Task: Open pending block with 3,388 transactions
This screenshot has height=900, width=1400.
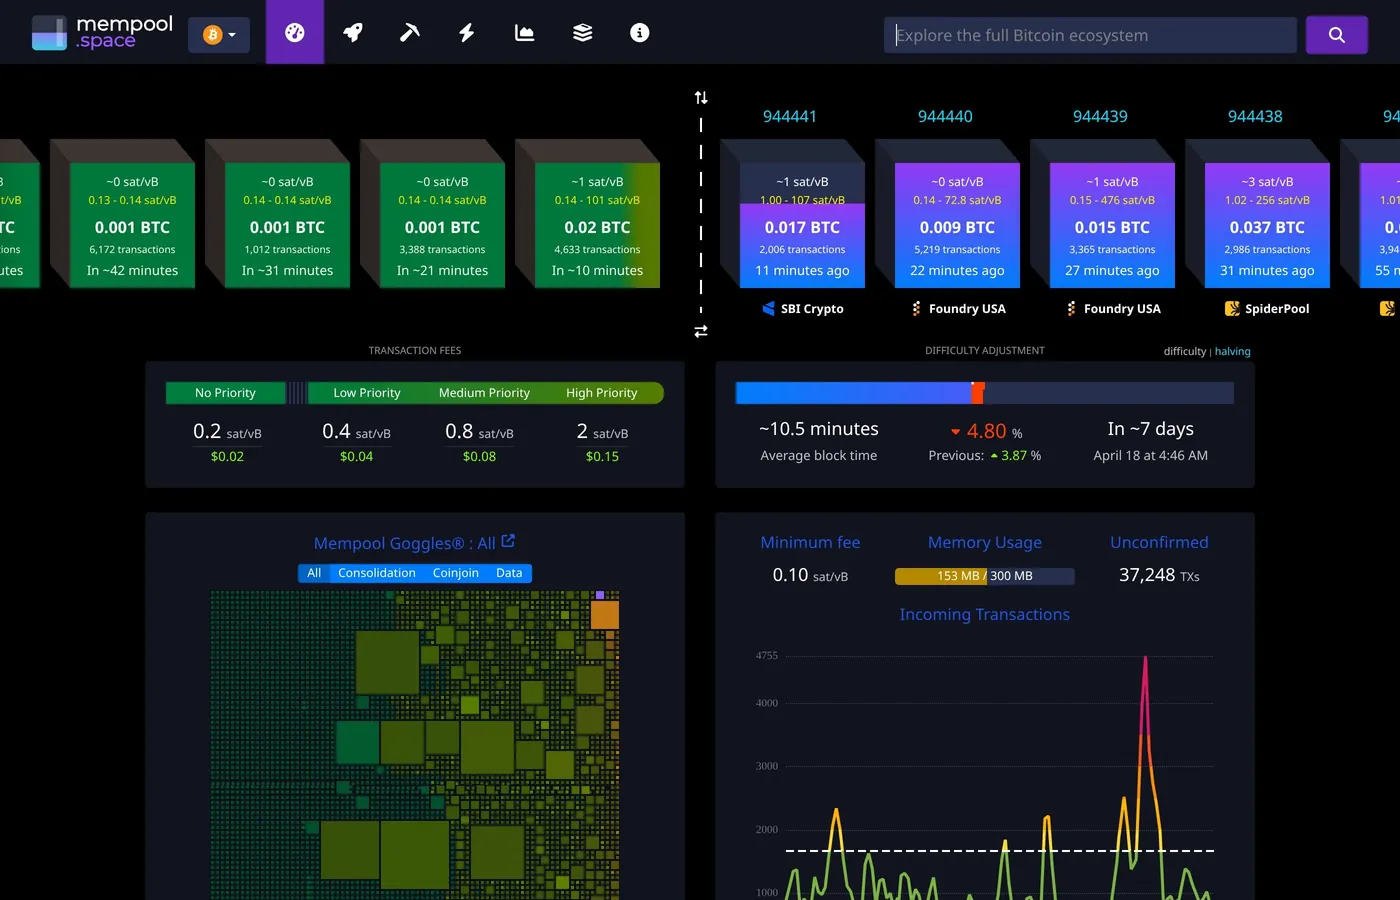Action: [x=442, y=225]
